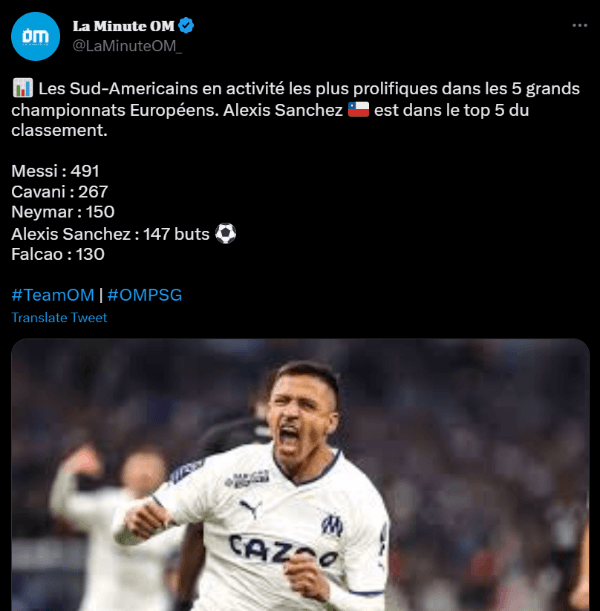Viewport: 600px width, 611px height.
Task: Click the "Falcao : 130" line
Action: point(58,255)
